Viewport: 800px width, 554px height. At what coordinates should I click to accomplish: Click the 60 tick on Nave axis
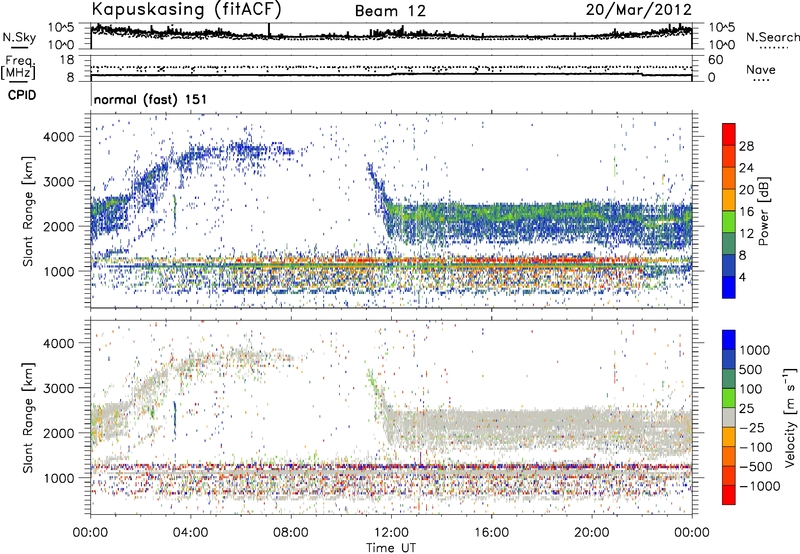click(715, 60)
